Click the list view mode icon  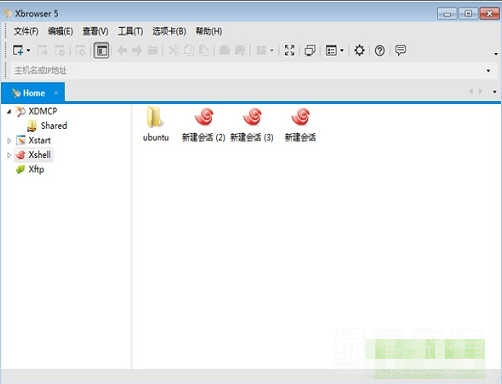331,51
